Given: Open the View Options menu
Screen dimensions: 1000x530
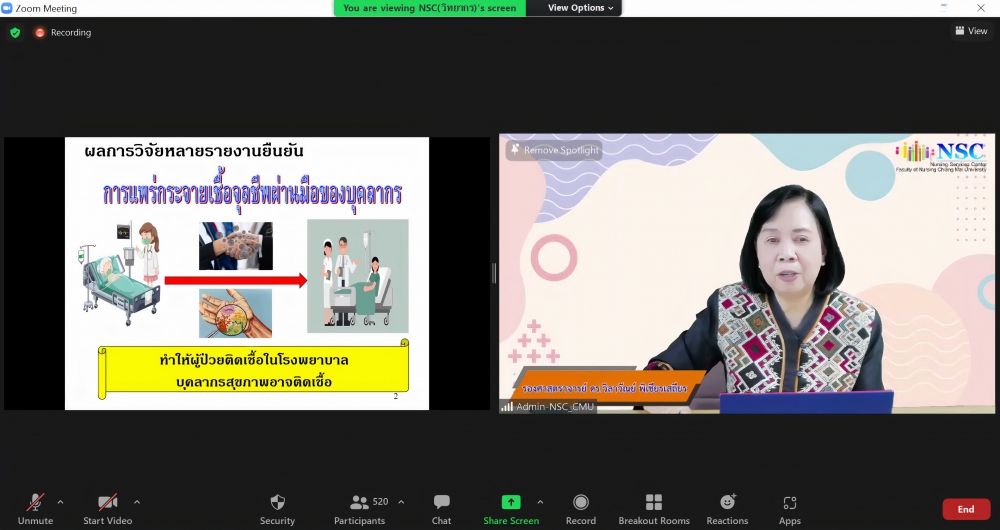Looking at the screenshot, I should [582, 8].
